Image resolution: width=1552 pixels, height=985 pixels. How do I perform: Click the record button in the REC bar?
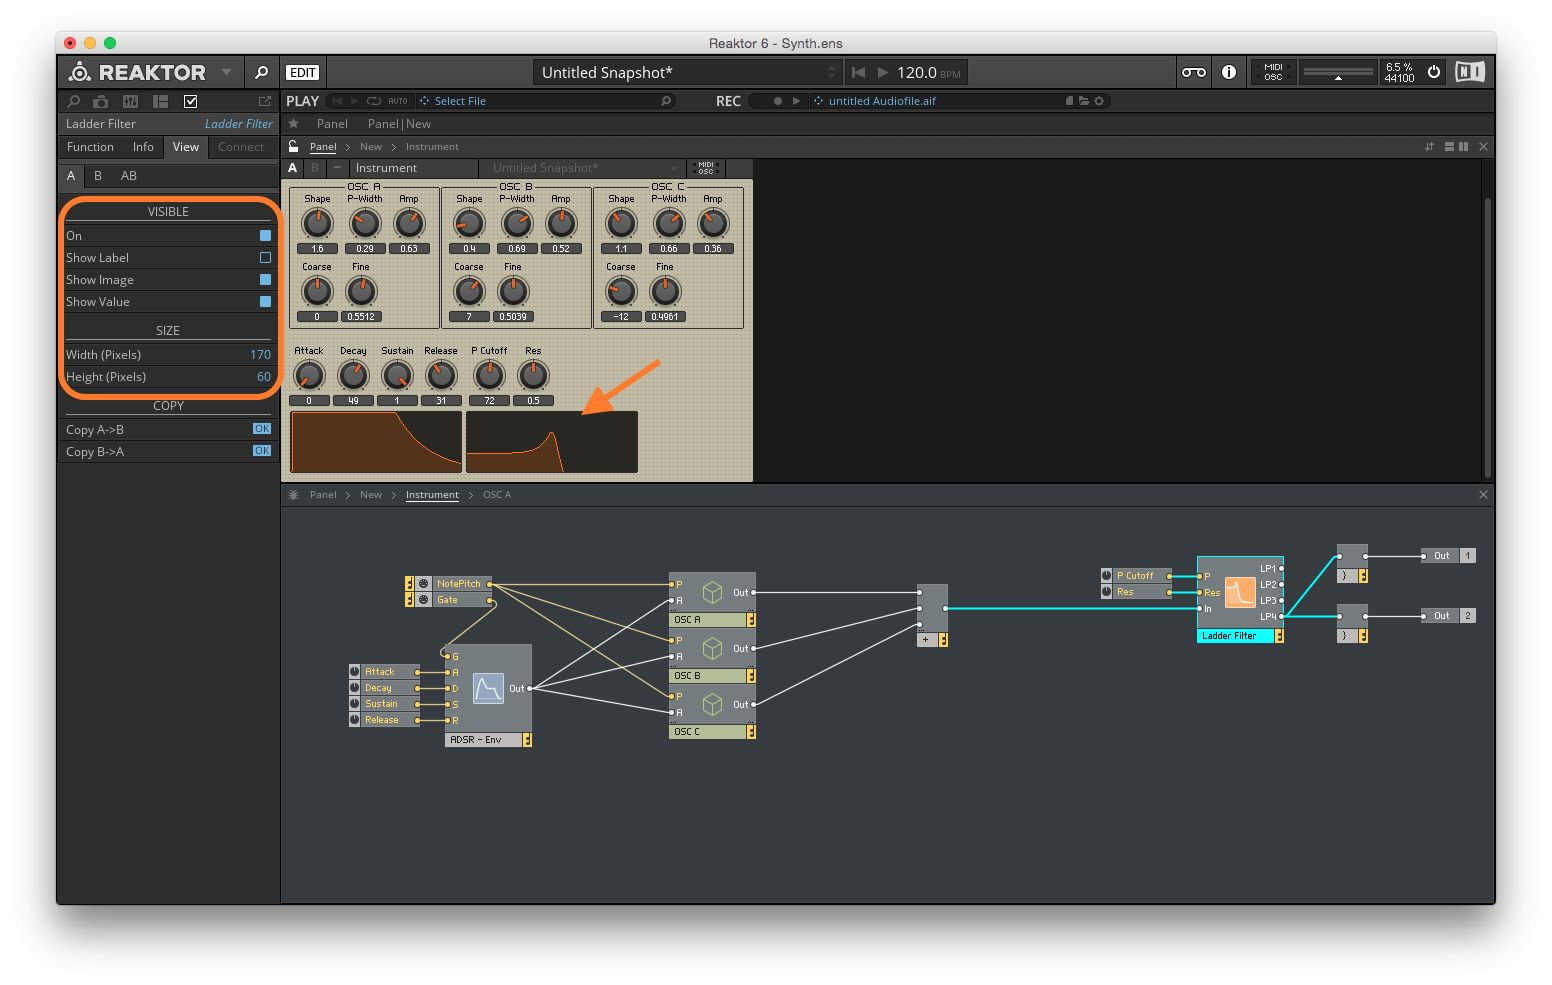click(778, 101)
